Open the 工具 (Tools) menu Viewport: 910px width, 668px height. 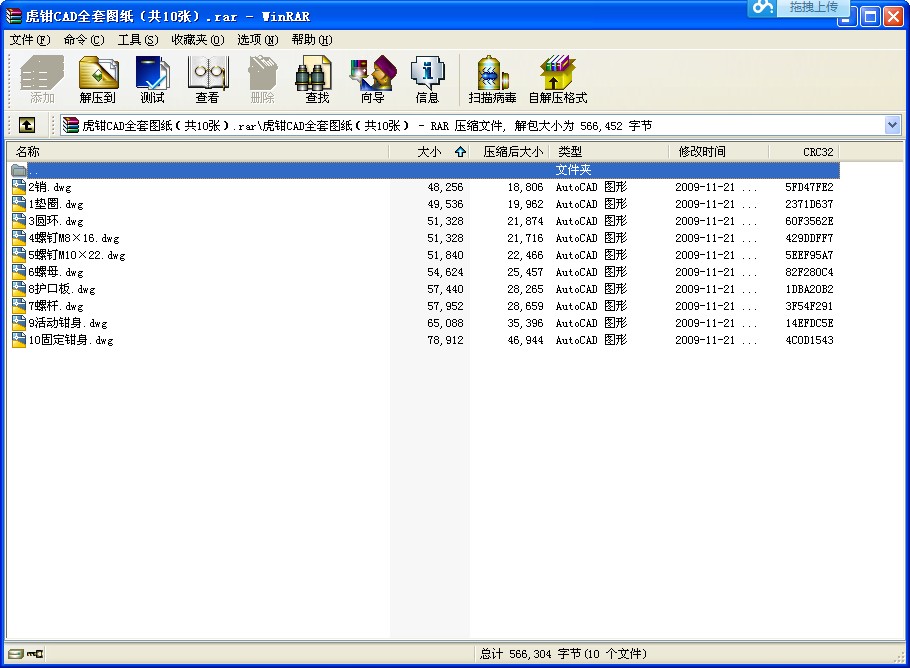pyautogui.click(x=137, y=40)
